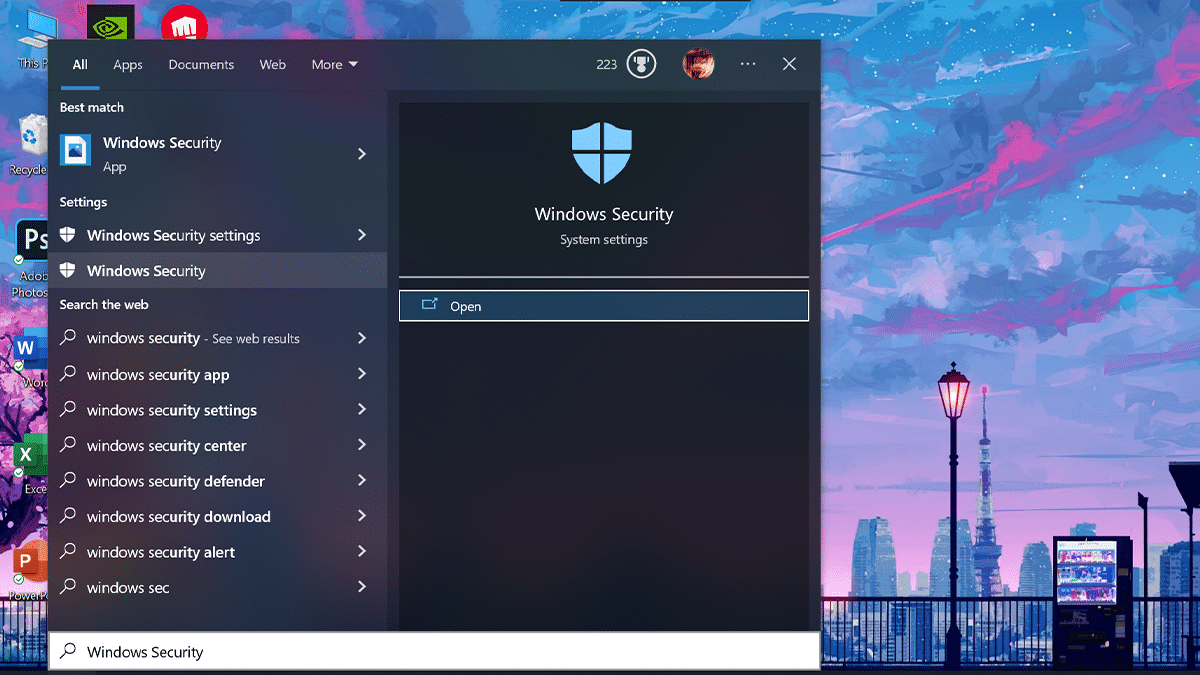1200x675 pixels.
Task: Expand the Windows Security app best-match arrow
Action: pyautogui.click(x=362, y=154)
